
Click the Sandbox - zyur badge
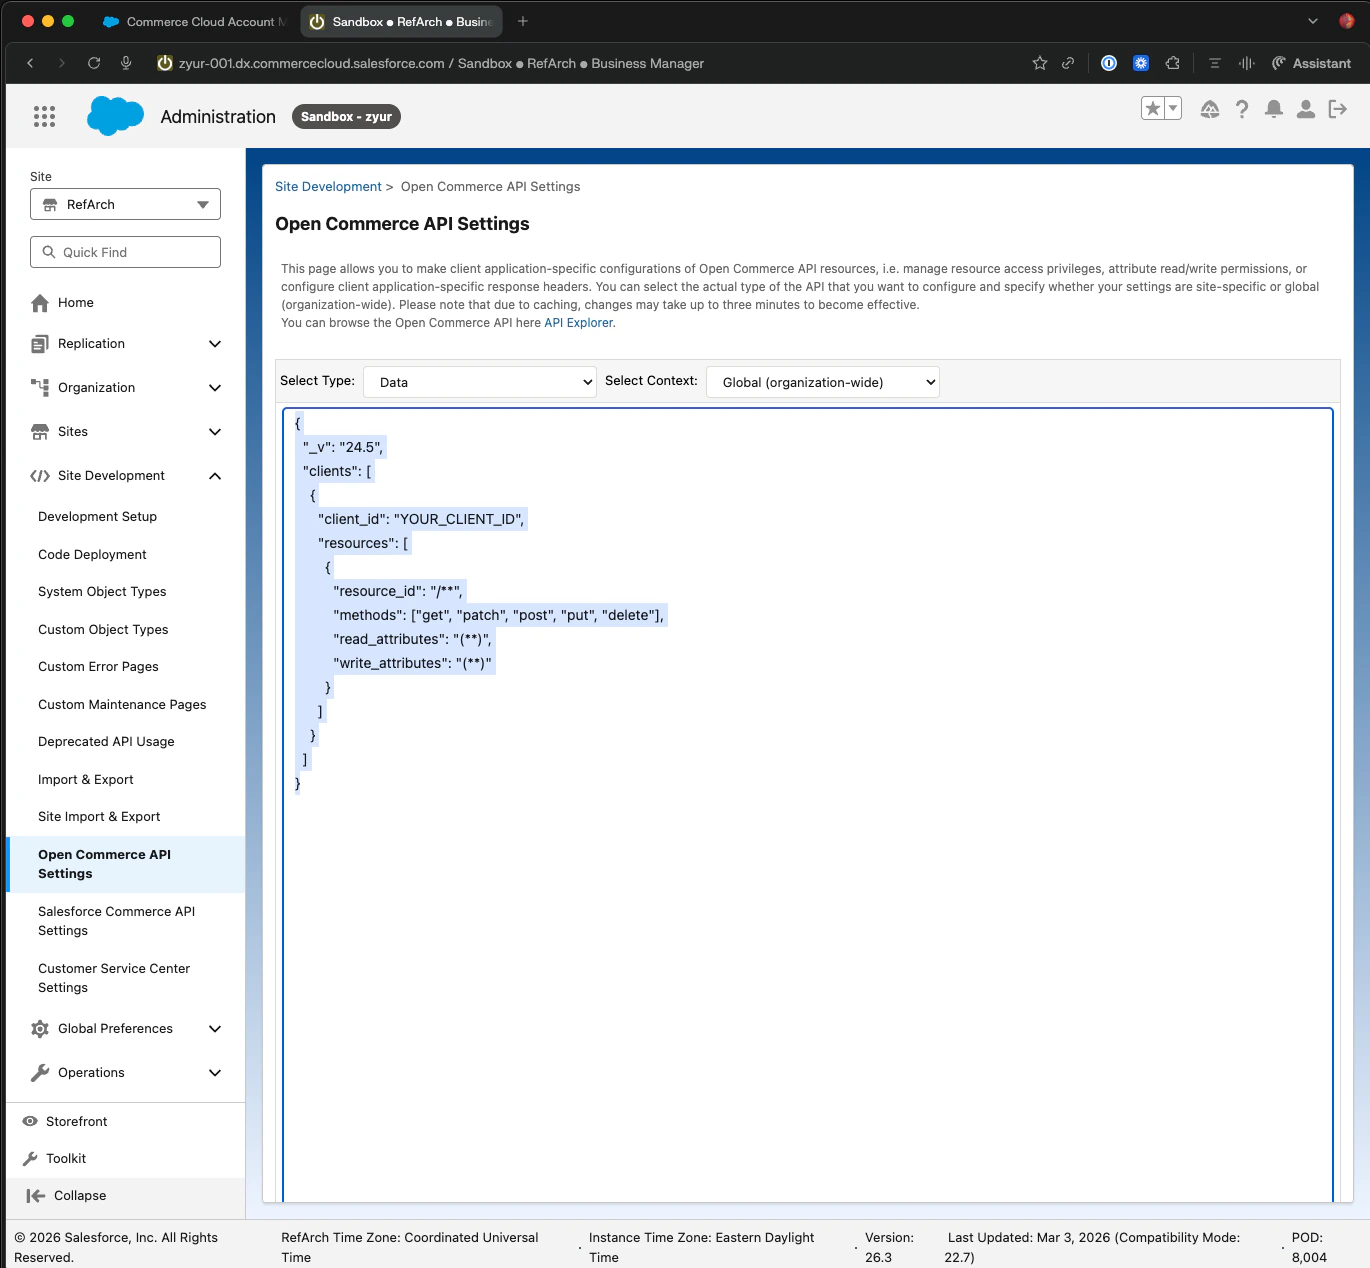click(x=346, y=117)
